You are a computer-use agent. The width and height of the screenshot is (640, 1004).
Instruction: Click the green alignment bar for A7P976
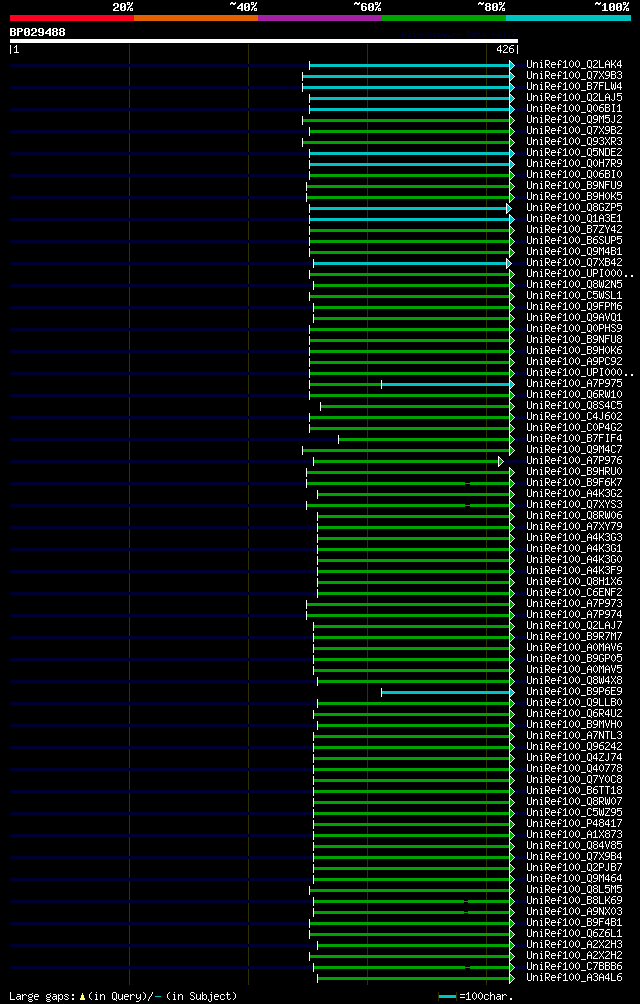pos(406,460)
